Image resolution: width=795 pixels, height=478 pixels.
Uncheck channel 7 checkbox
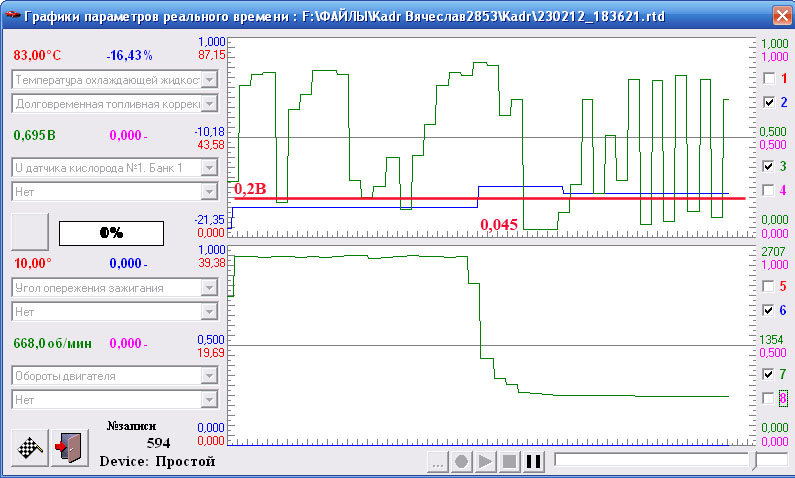coord(768,374)
